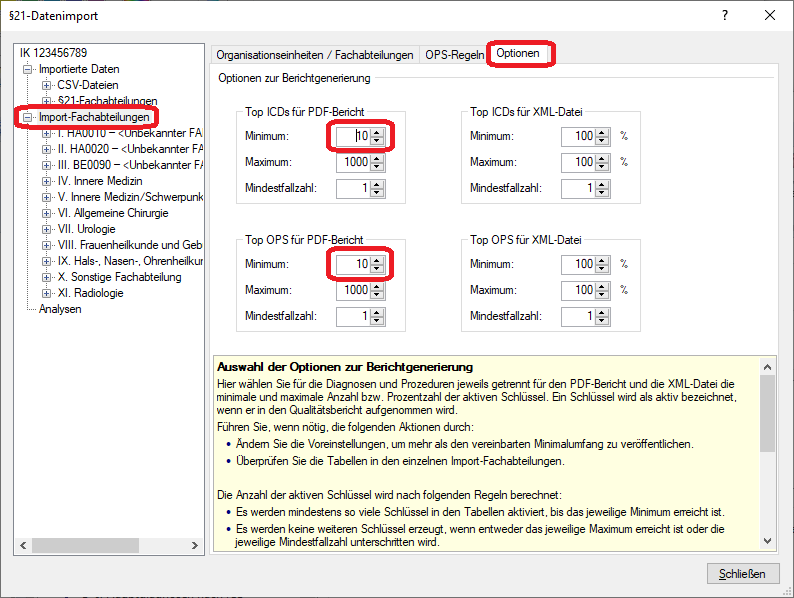
Task: Decrease Minimum percent of Top ICDs XML-Datei
Action: (x=602, y=140)
